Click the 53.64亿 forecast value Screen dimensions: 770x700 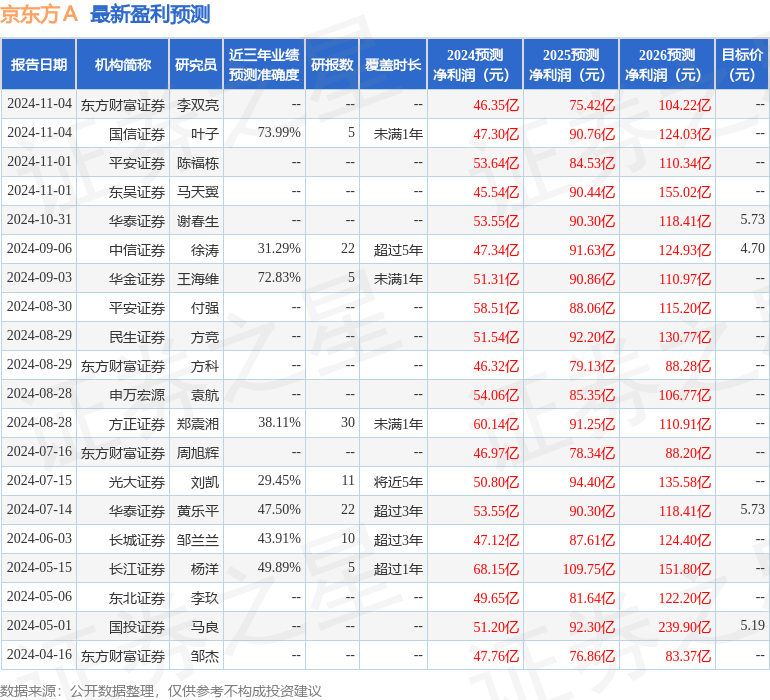tap(496, 163)
